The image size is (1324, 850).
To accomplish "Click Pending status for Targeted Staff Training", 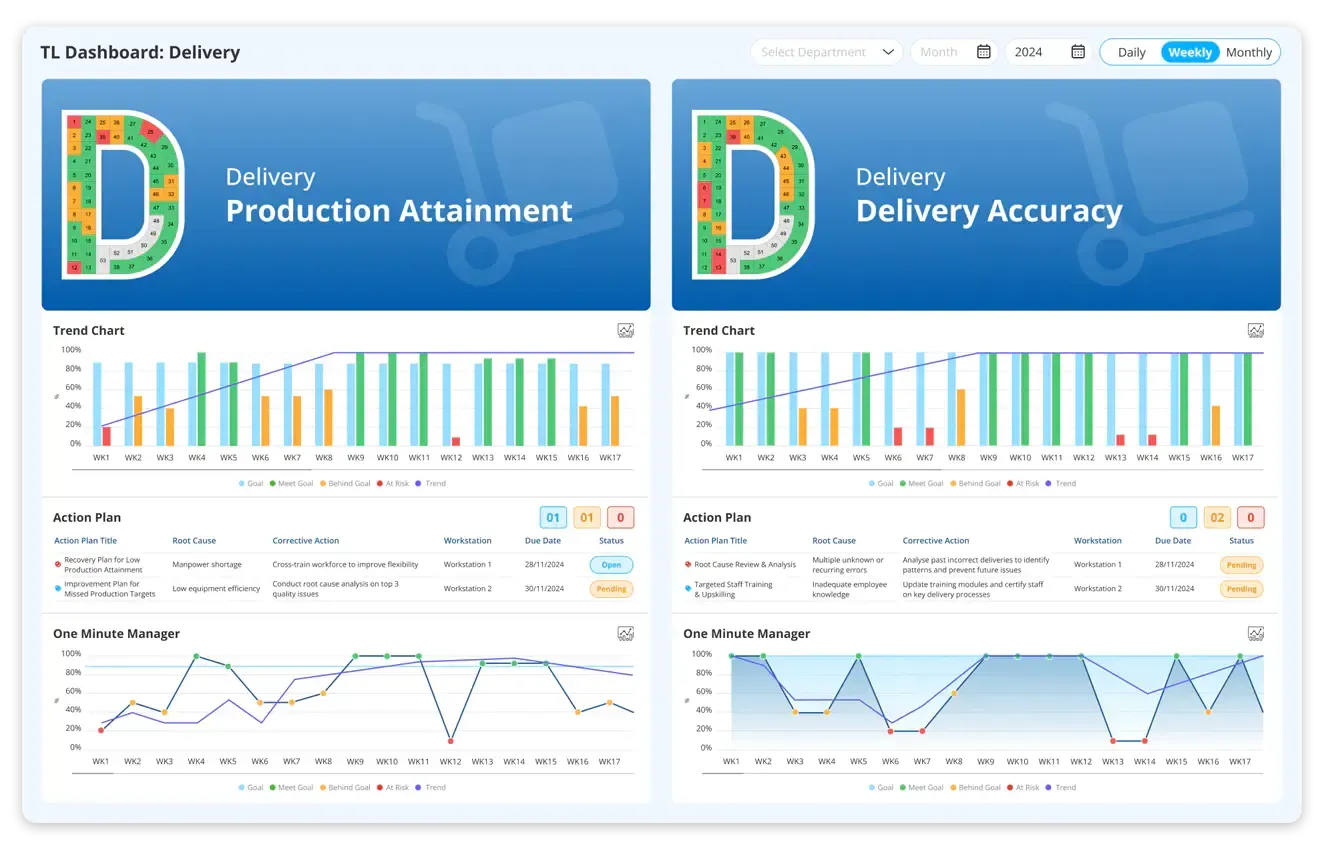I will pos(1241,588).
